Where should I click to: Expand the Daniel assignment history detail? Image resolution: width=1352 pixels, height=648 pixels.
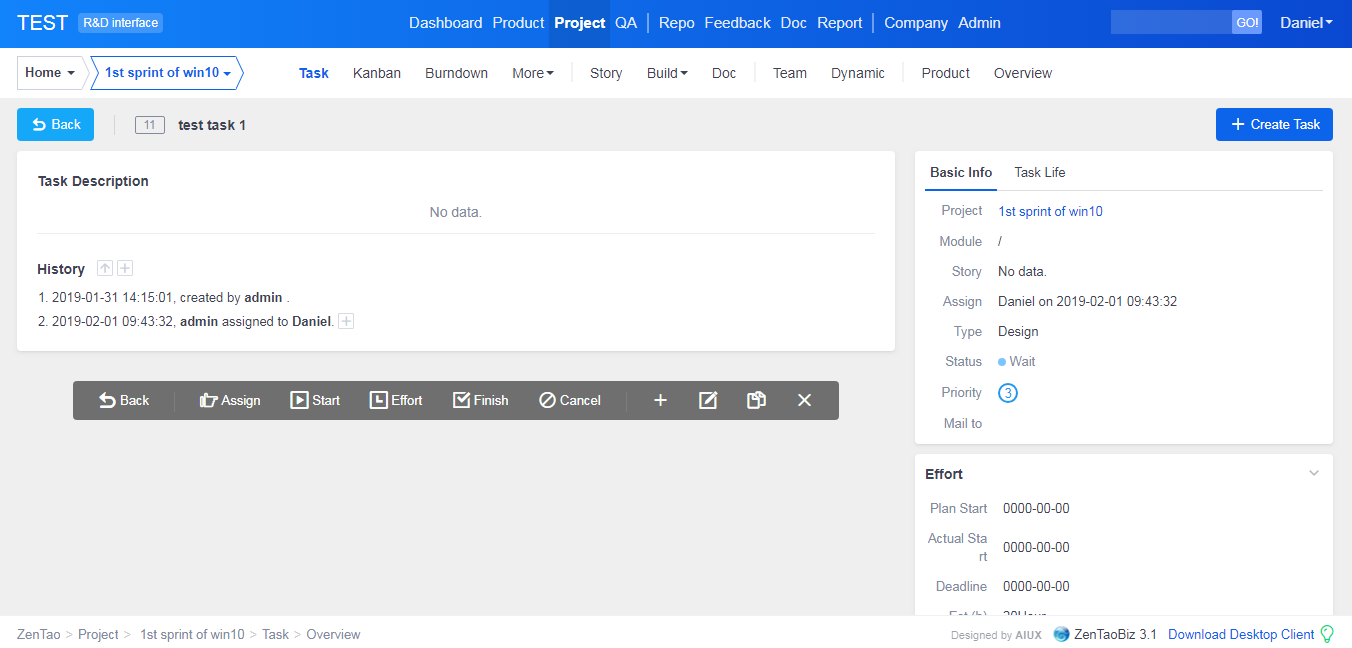click(346, 321)
